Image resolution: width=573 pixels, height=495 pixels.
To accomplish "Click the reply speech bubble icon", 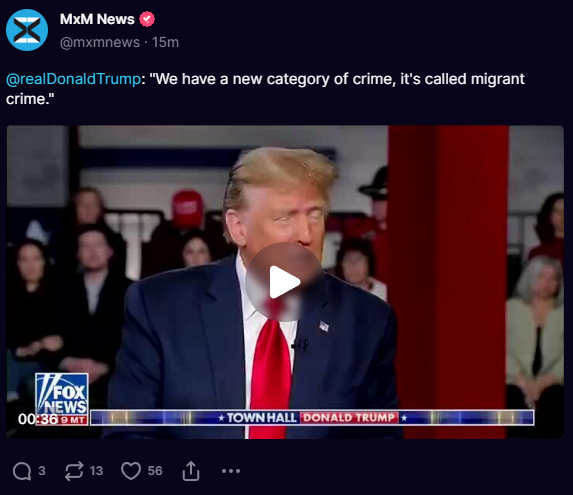I will click(x=22, y=471).
